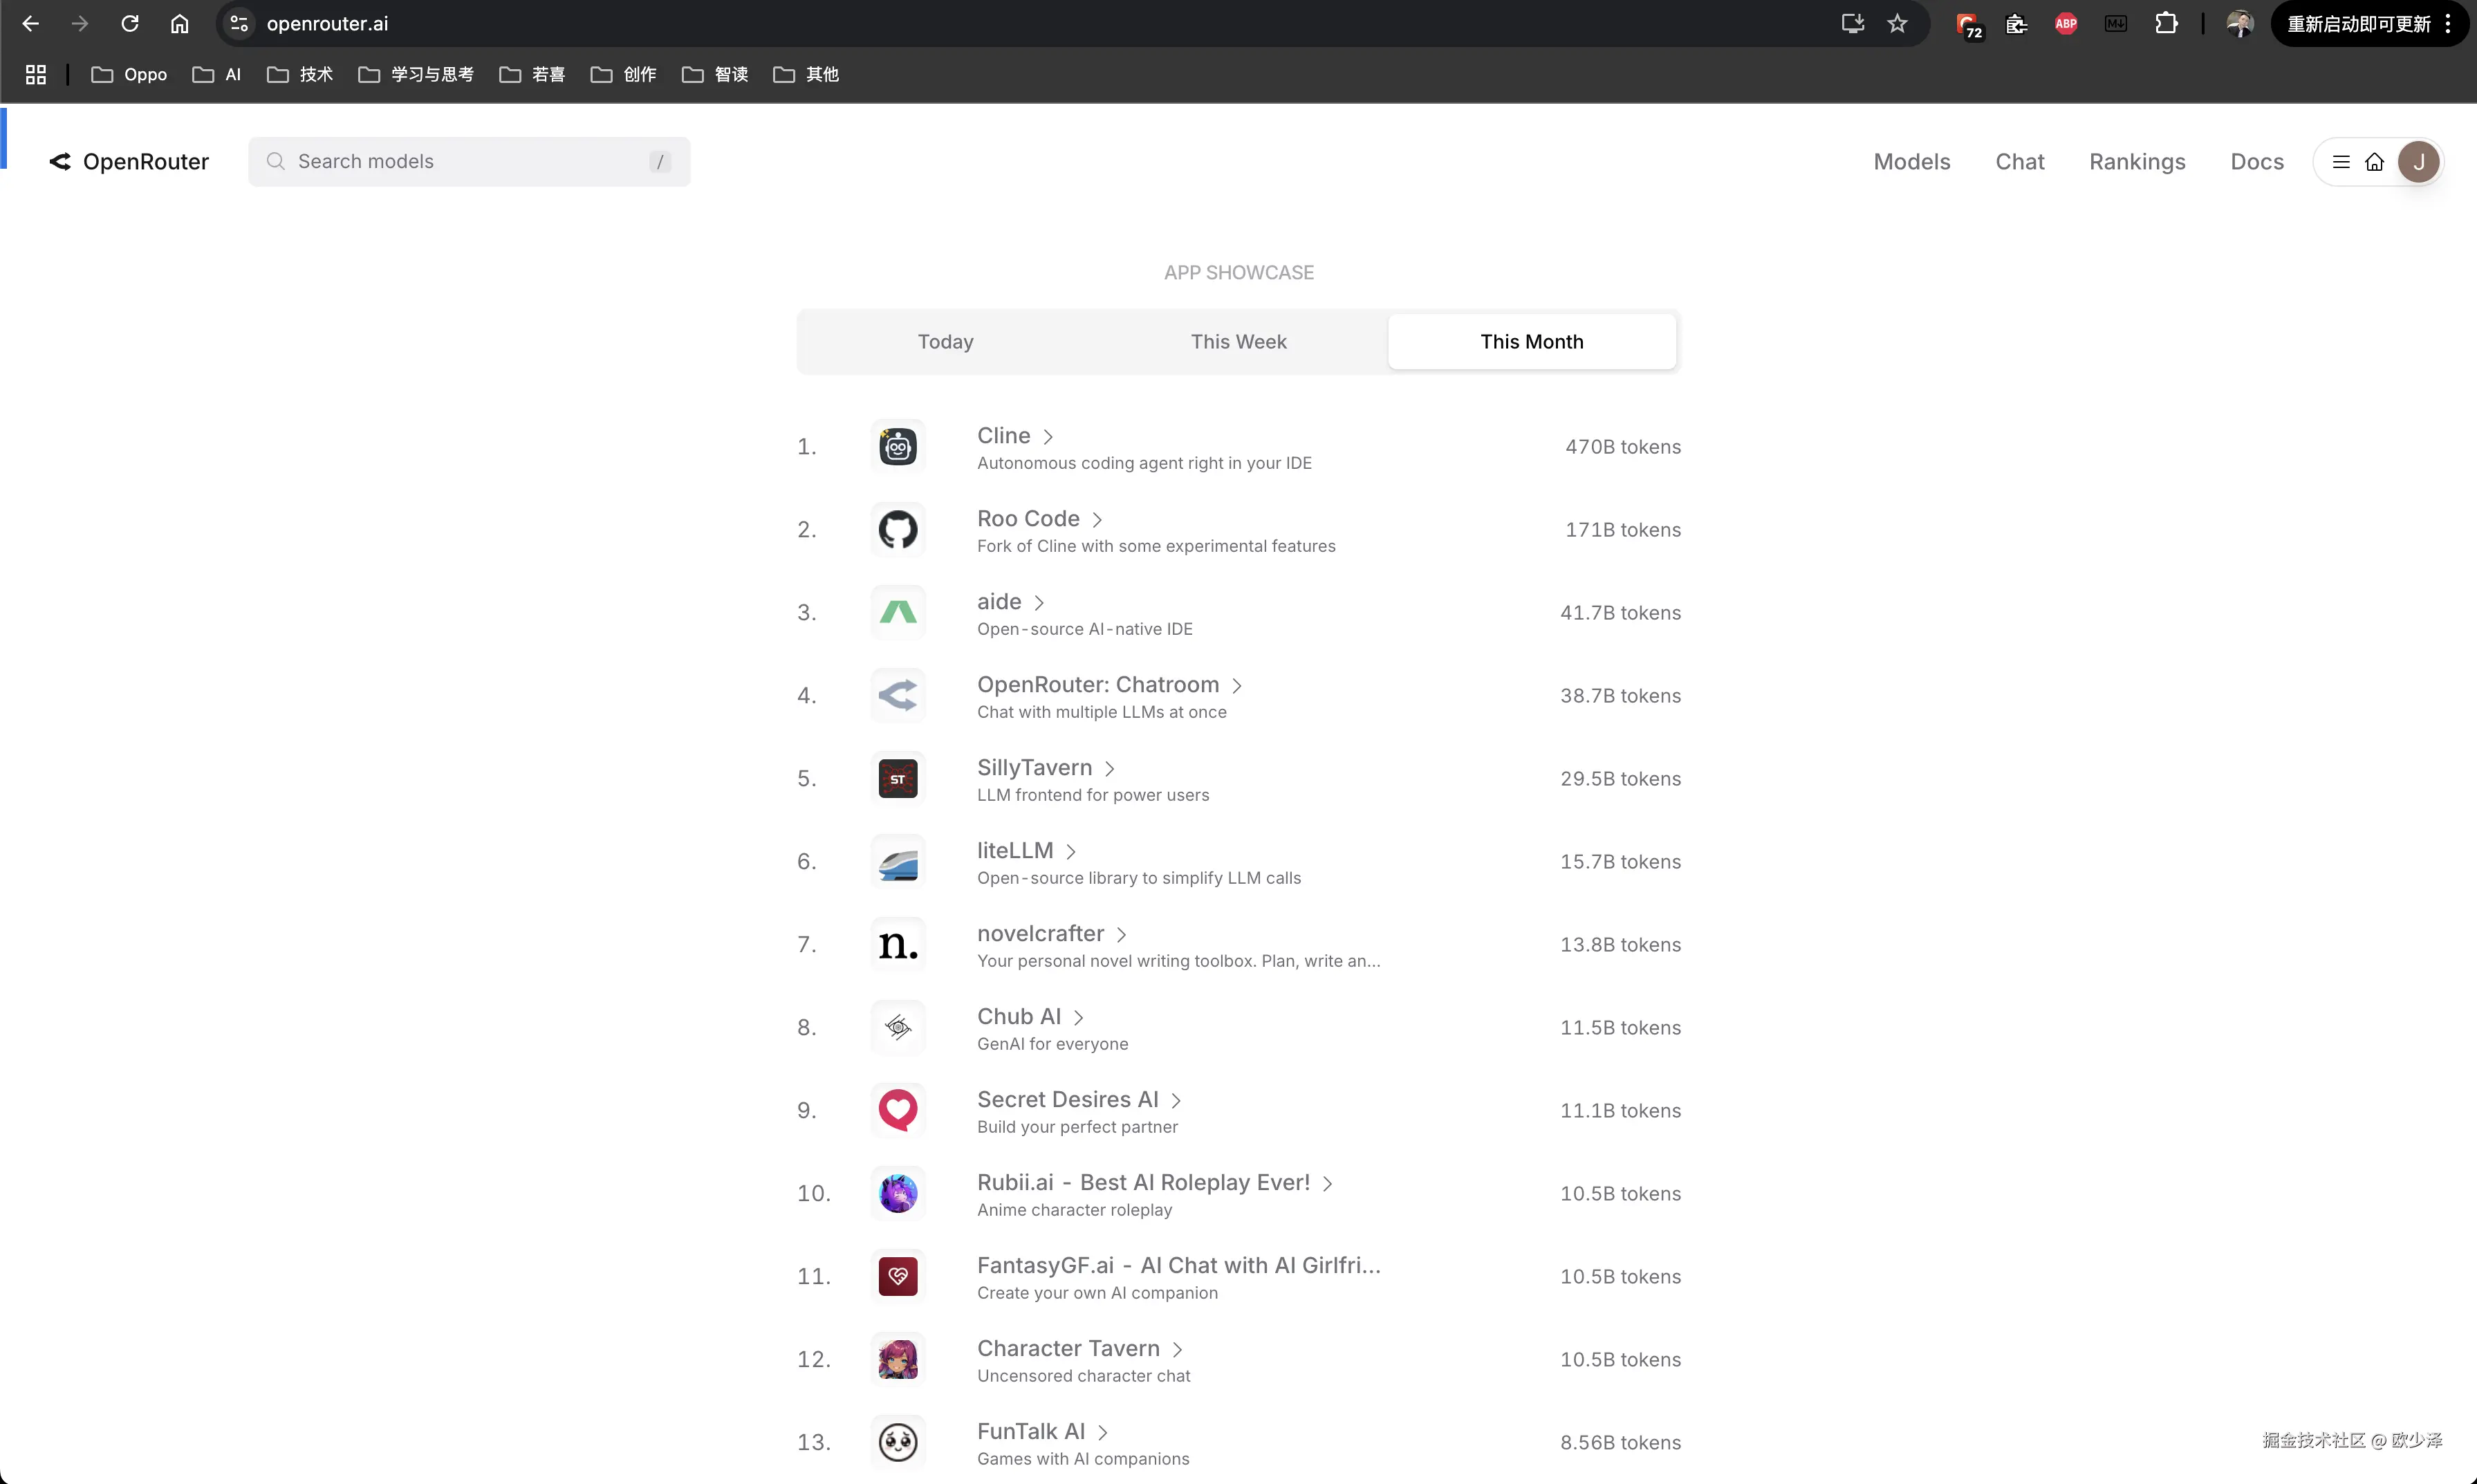2477x1484 pixels.
Task: Click the home icon beside user avatar
Action: coord(2374,162)
